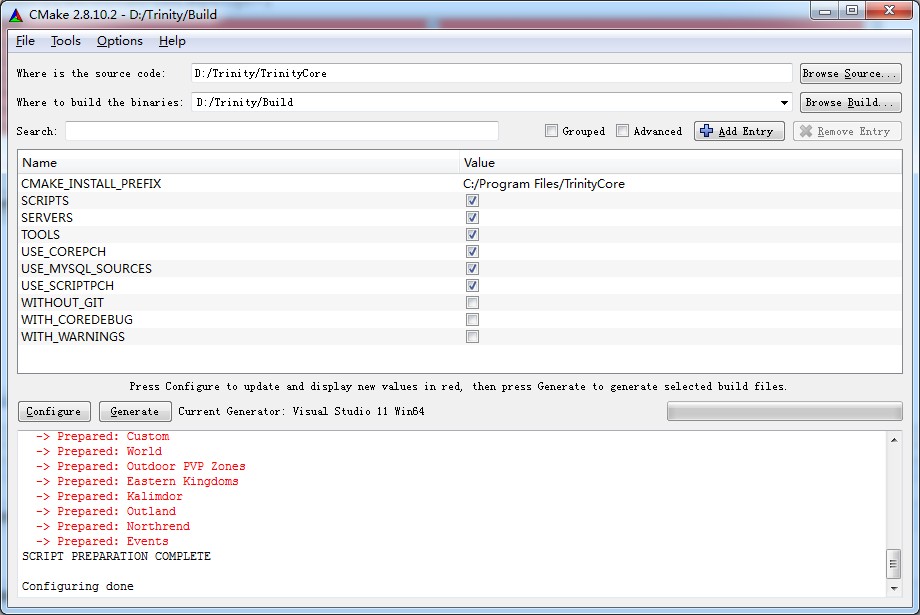Click the Generate button
Screen dimensions: 920x615
(135, 411)
